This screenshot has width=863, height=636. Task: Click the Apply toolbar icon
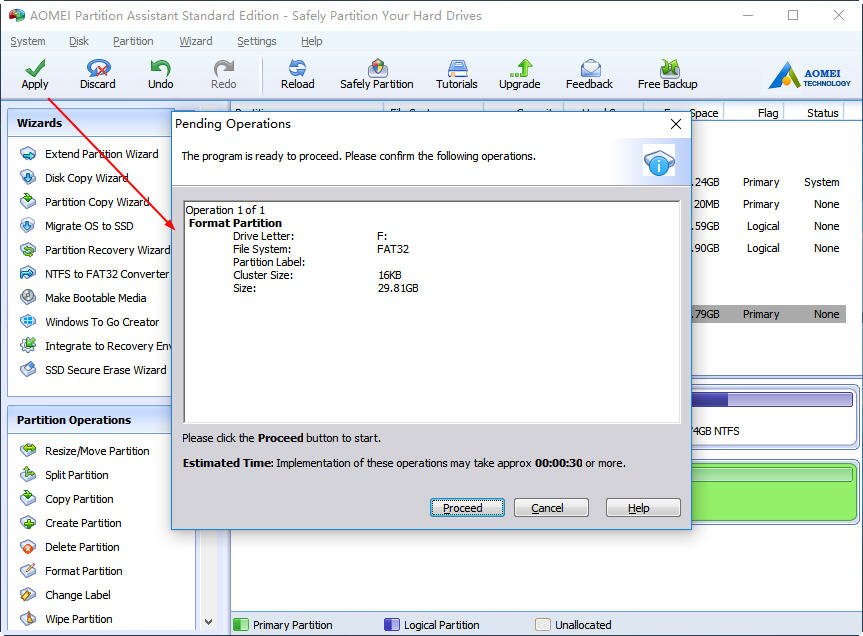35,74
